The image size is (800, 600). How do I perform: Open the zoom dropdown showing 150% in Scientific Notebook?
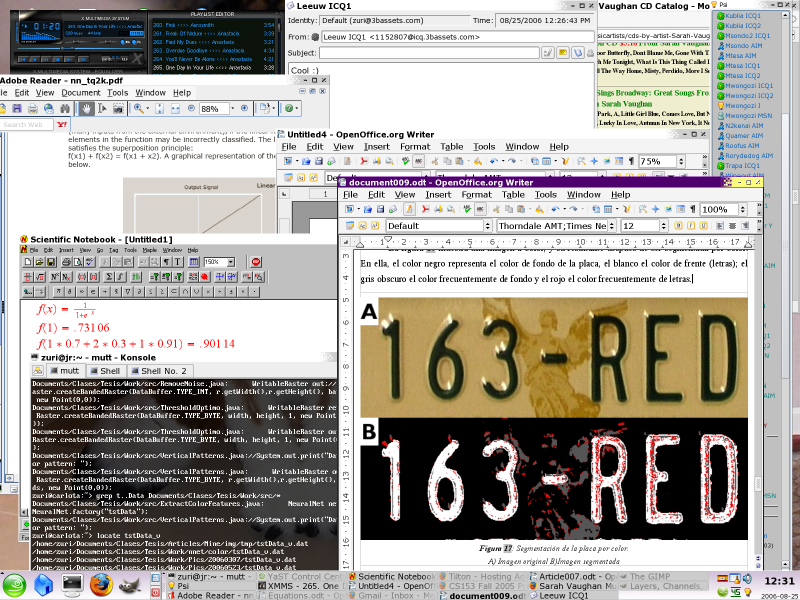(x=215, y=262)
